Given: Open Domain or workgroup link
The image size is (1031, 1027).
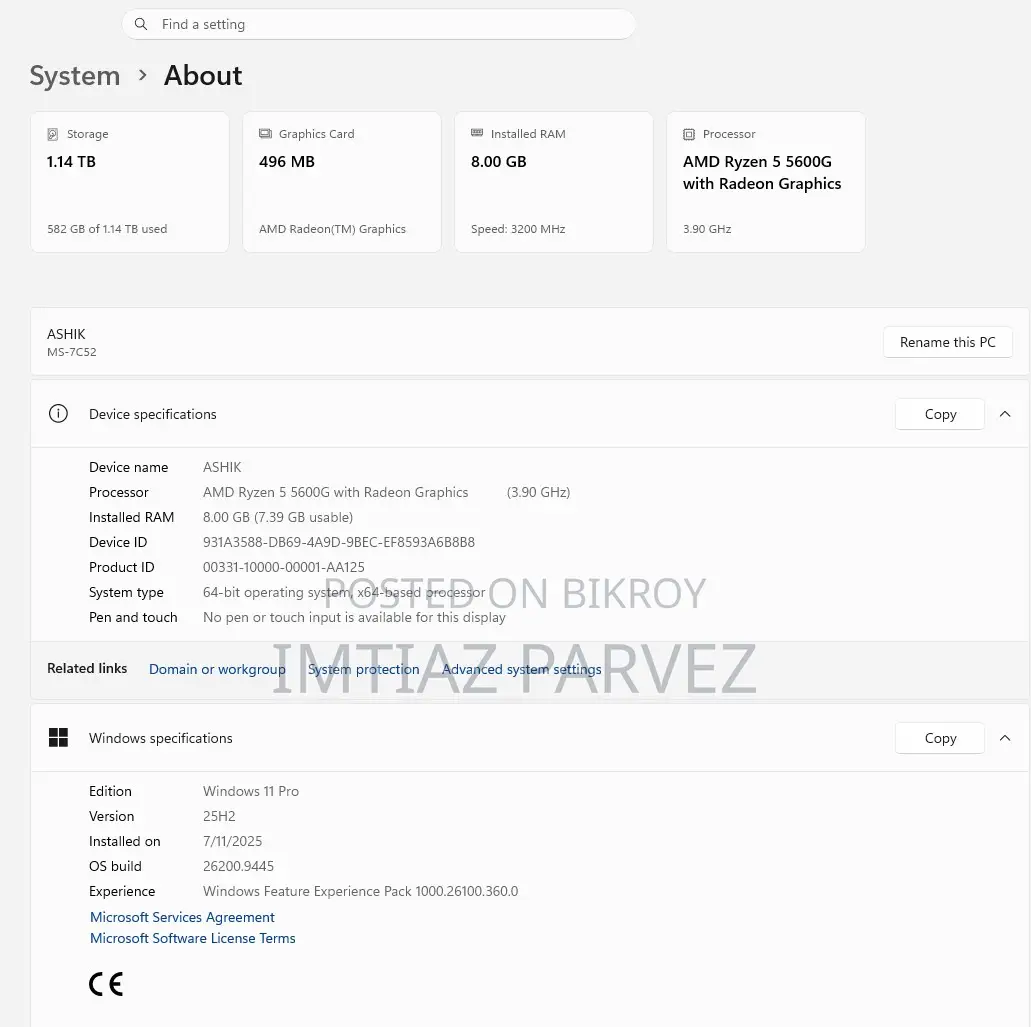Looking at the screenshot, I should point(217,669).
